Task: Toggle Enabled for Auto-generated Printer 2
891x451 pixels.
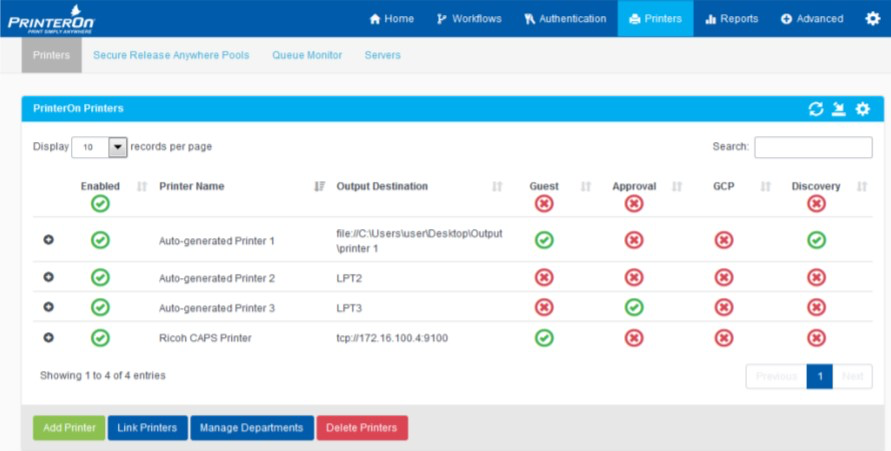Action: coord(100,278)
